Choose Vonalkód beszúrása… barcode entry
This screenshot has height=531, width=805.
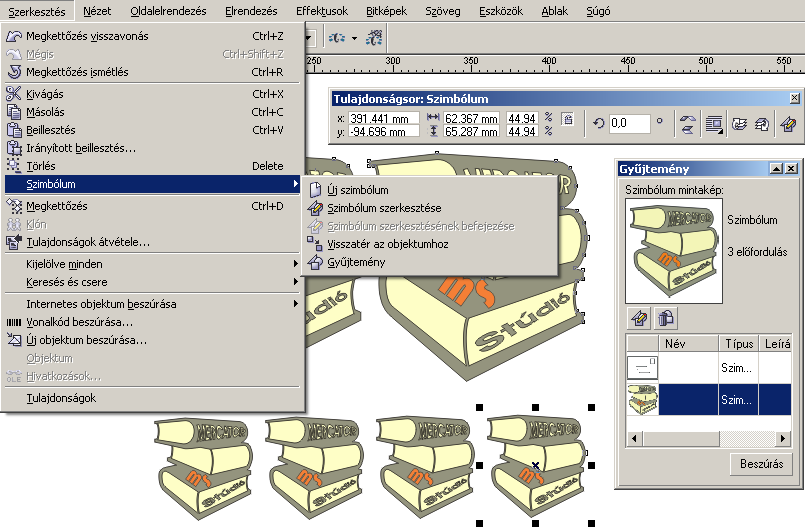coord(152,322)
